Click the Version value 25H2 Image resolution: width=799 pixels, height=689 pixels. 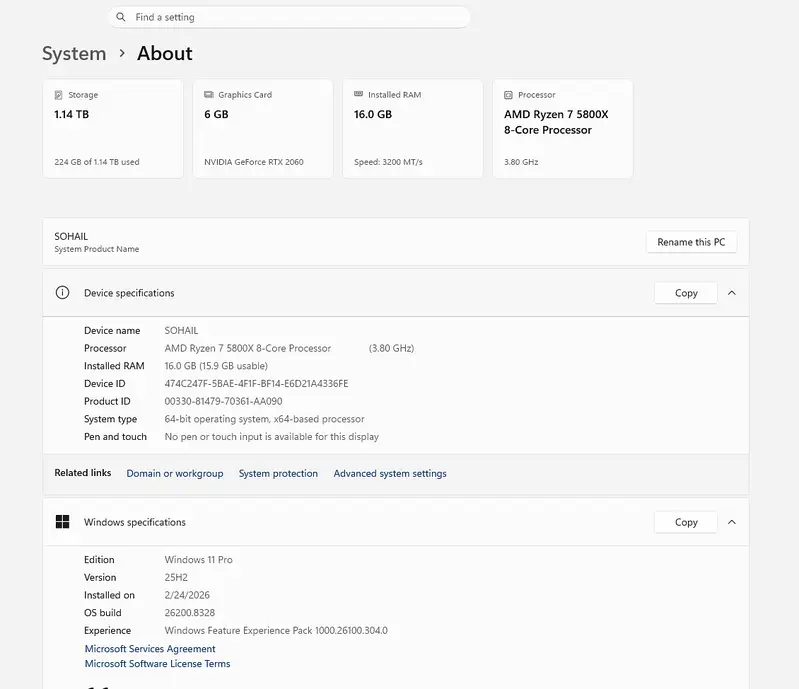[x=176, y=577]
